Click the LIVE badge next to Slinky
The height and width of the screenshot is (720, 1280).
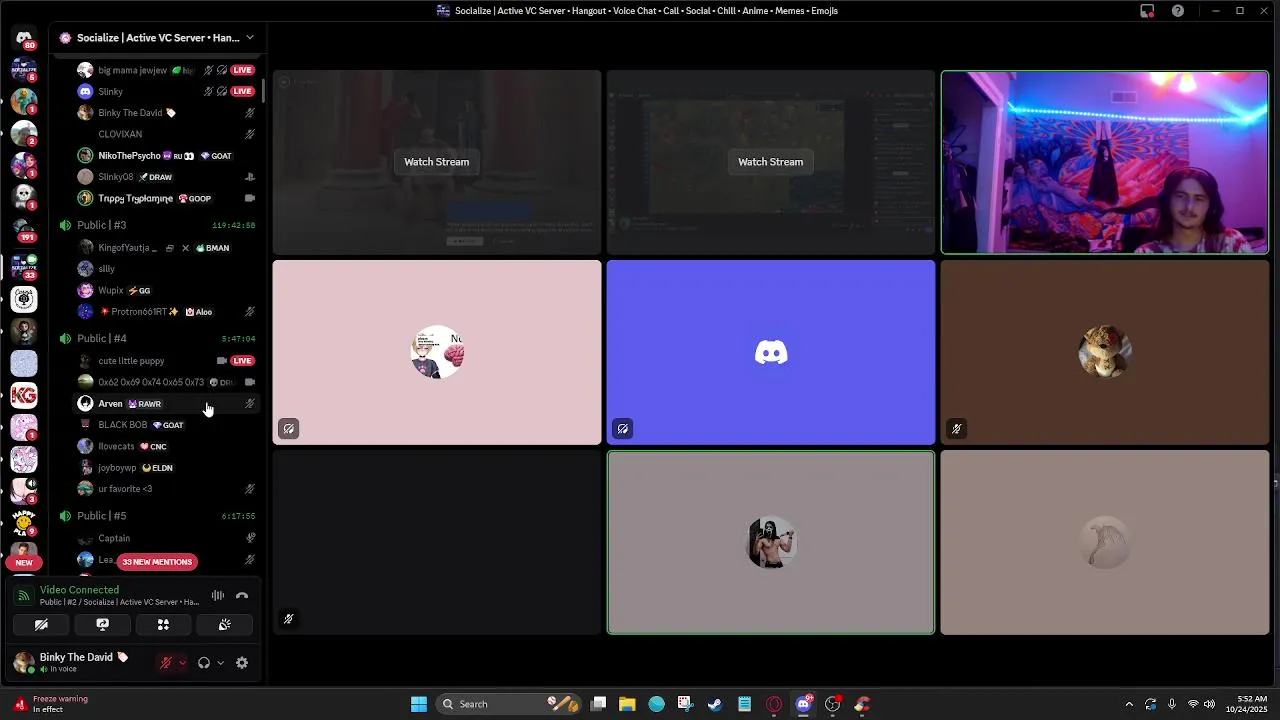click(x=242, y=91)
